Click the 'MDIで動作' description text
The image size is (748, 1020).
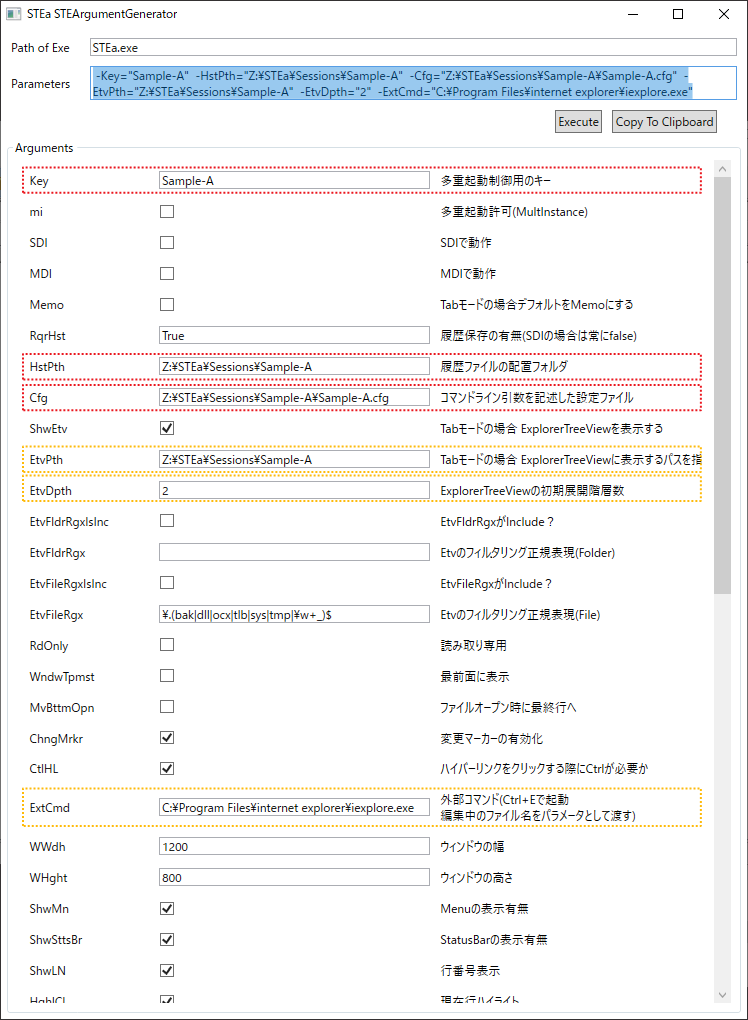pos(468,274)
